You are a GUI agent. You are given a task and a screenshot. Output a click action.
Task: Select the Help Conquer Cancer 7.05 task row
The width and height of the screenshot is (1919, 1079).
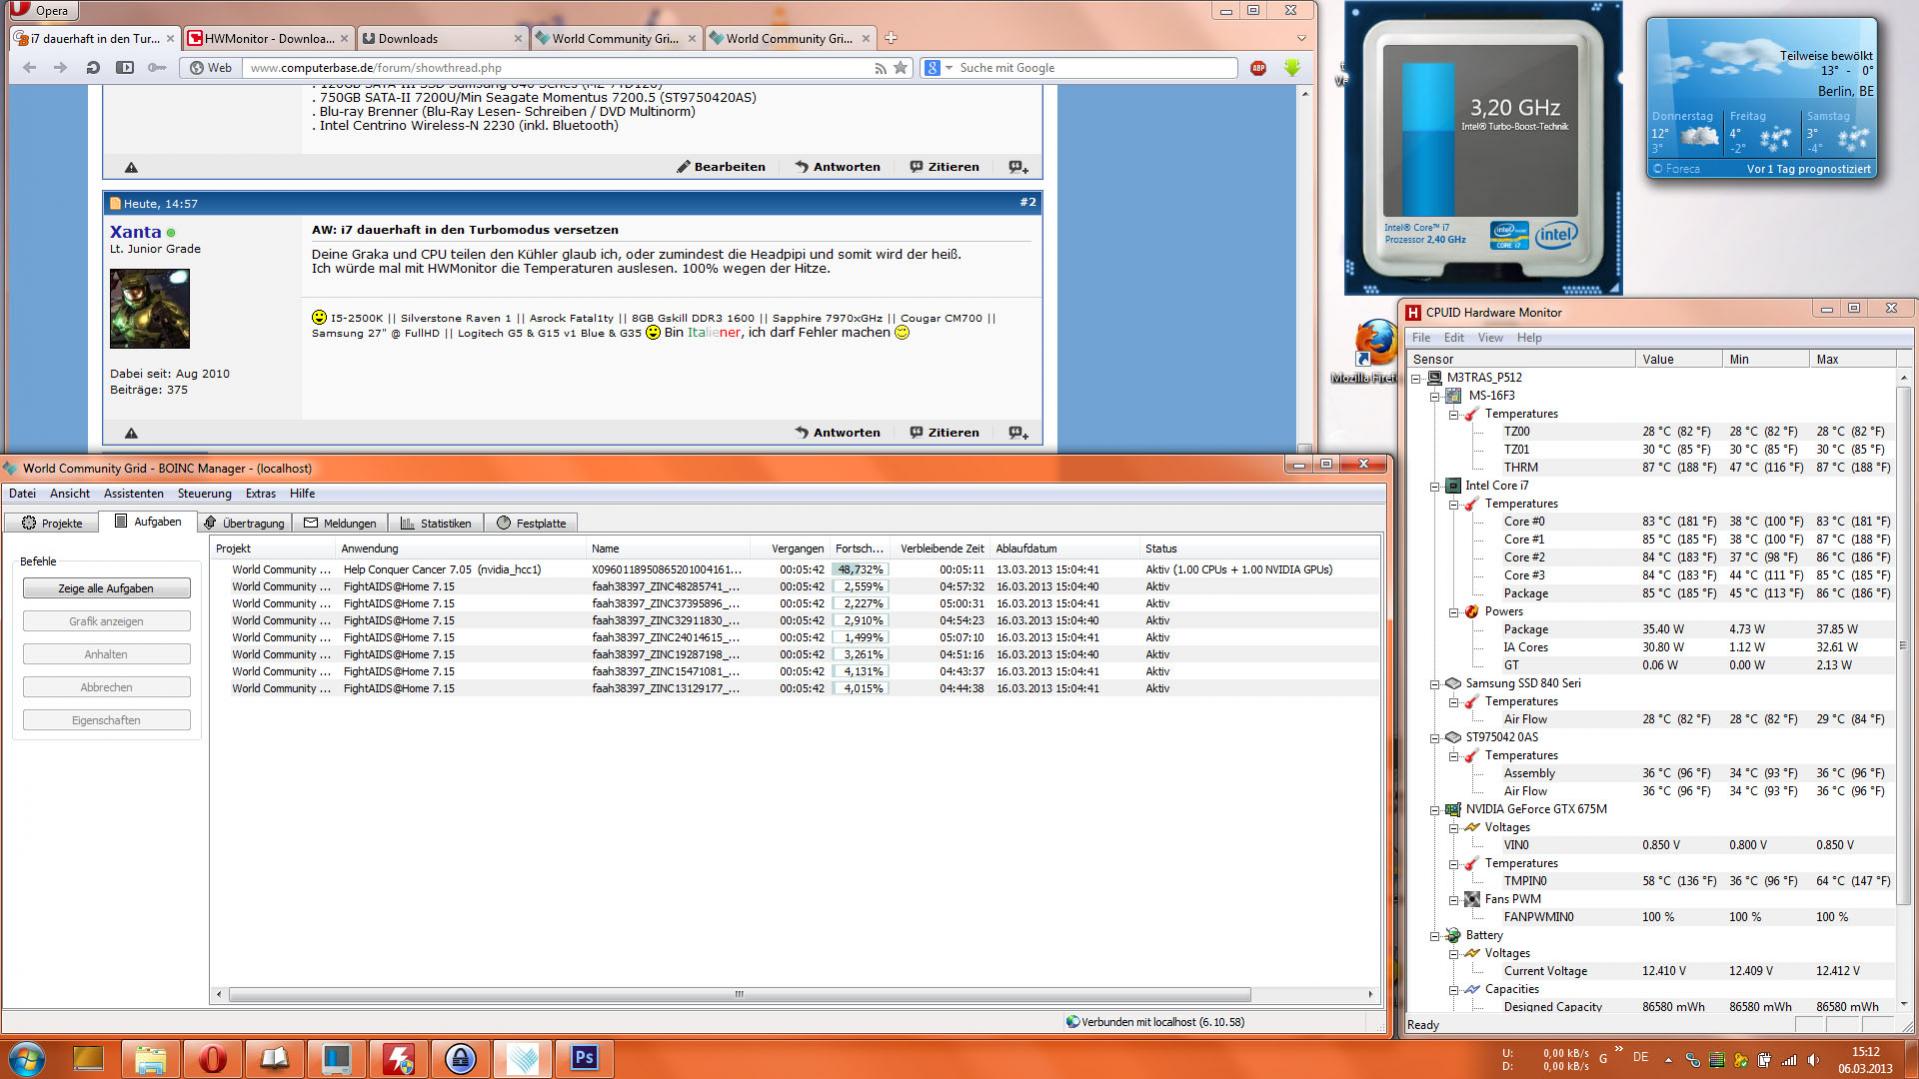point(795,570)
